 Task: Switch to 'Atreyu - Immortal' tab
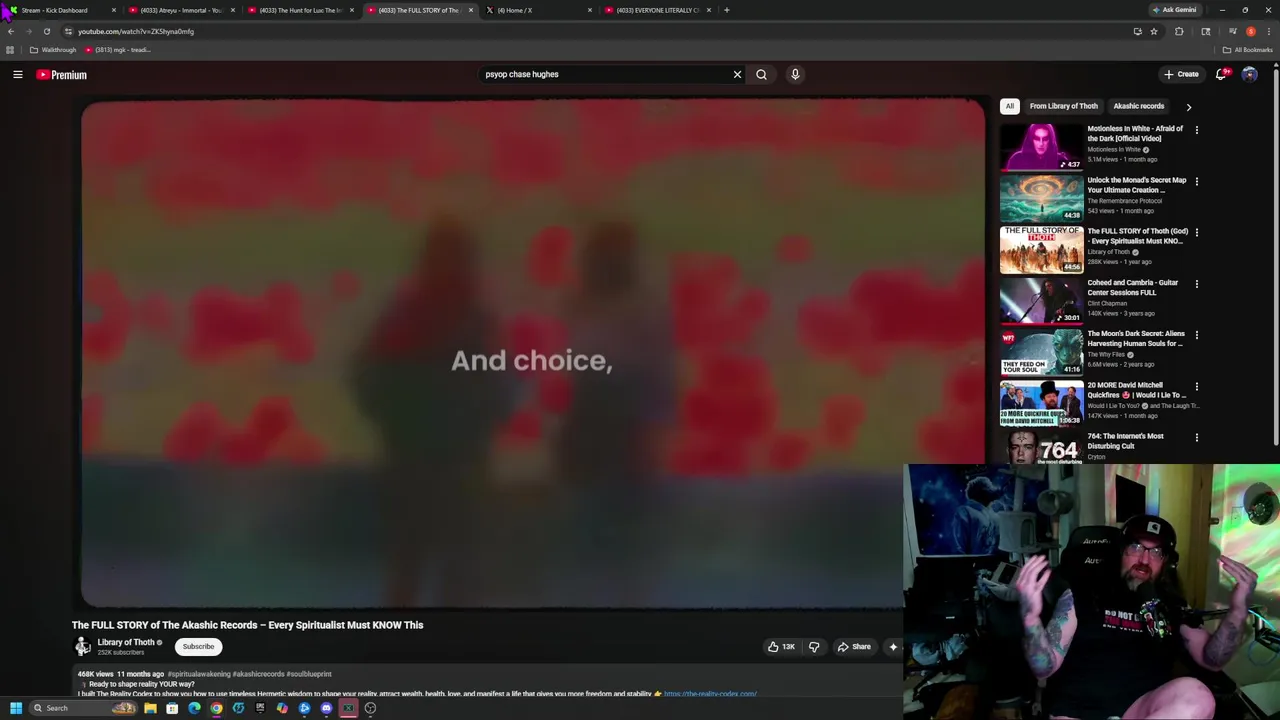click(x=180, y=10)
